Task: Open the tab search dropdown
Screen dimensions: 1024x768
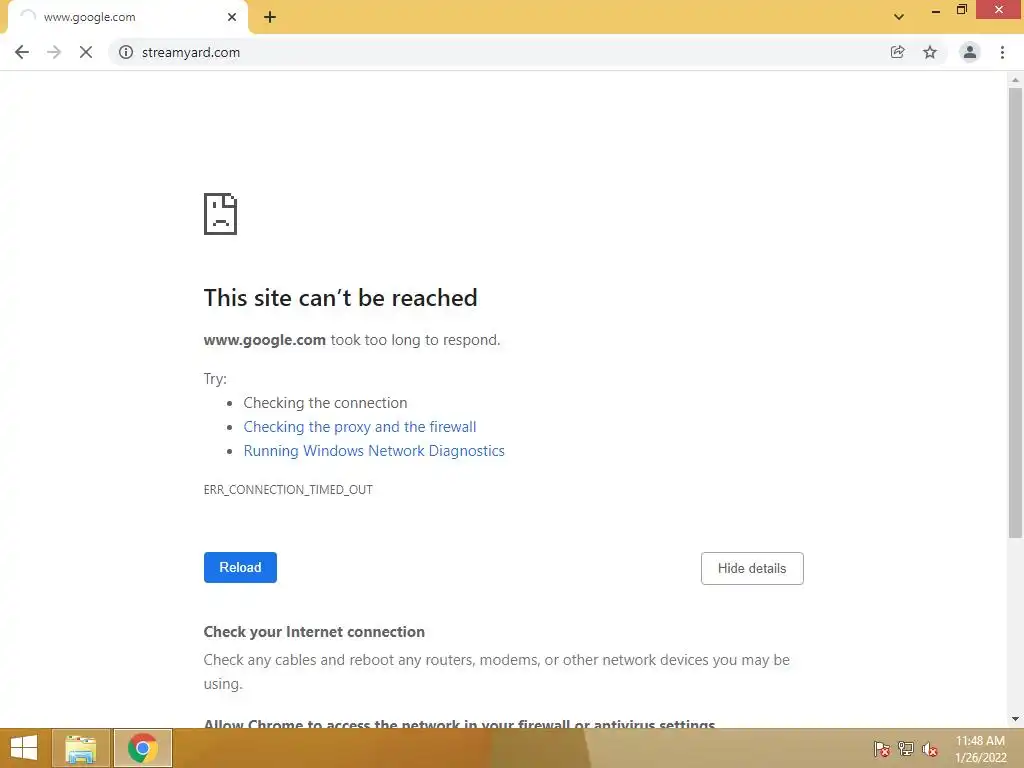Action: pyautogui.click(x=899, y=17)
